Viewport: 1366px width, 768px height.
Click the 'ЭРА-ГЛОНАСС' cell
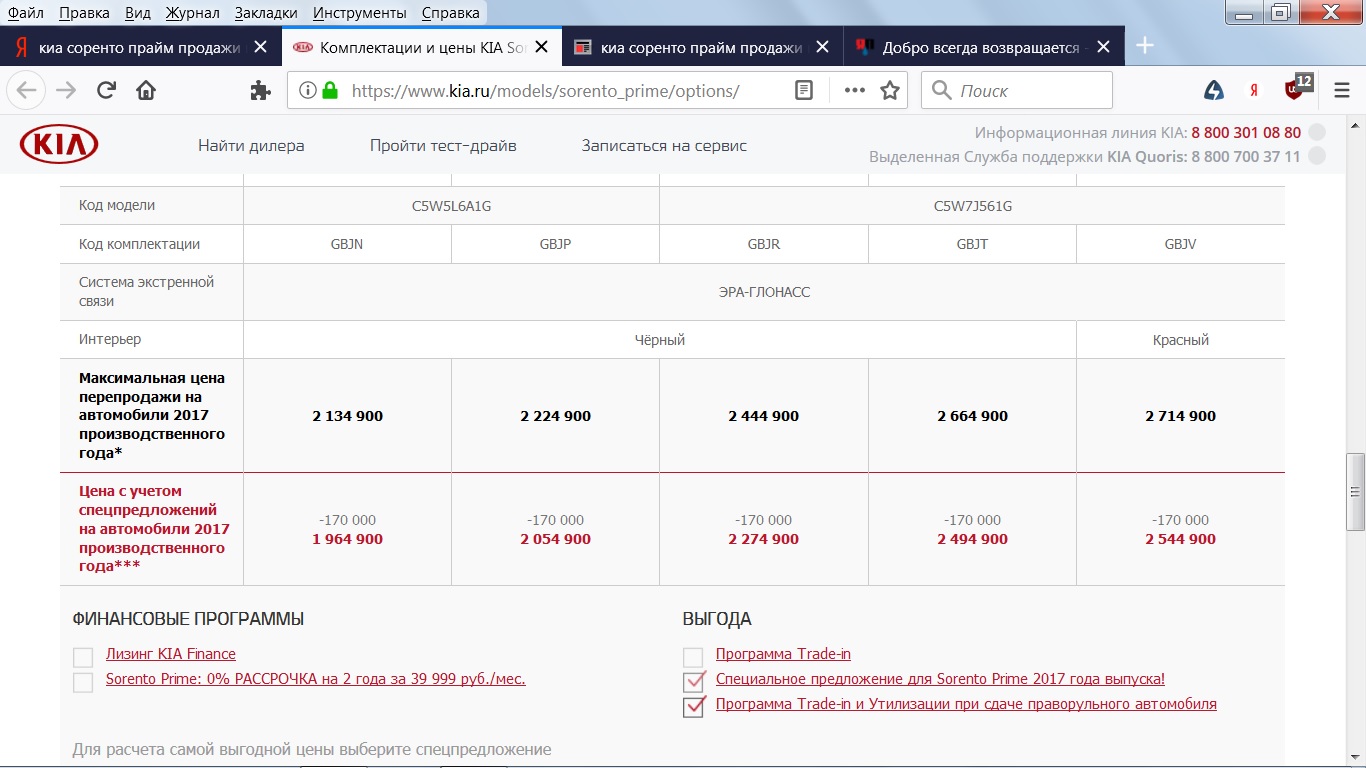[x=764, y=292]
